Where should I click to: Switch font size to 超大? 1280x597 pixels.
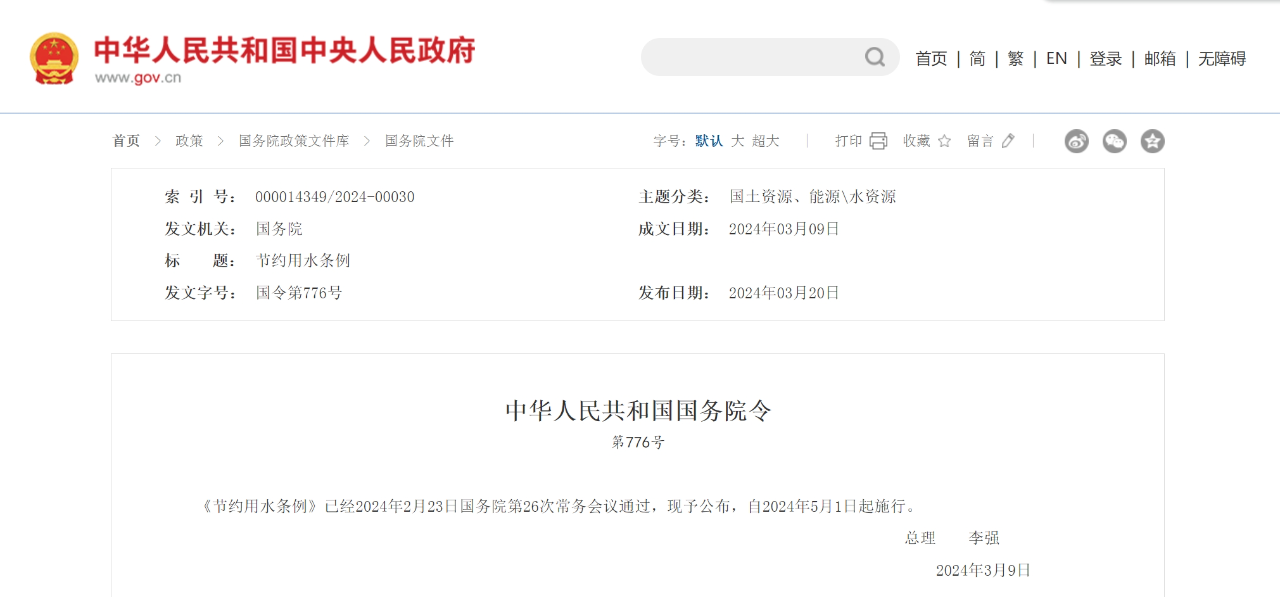[x=766, y=141]
